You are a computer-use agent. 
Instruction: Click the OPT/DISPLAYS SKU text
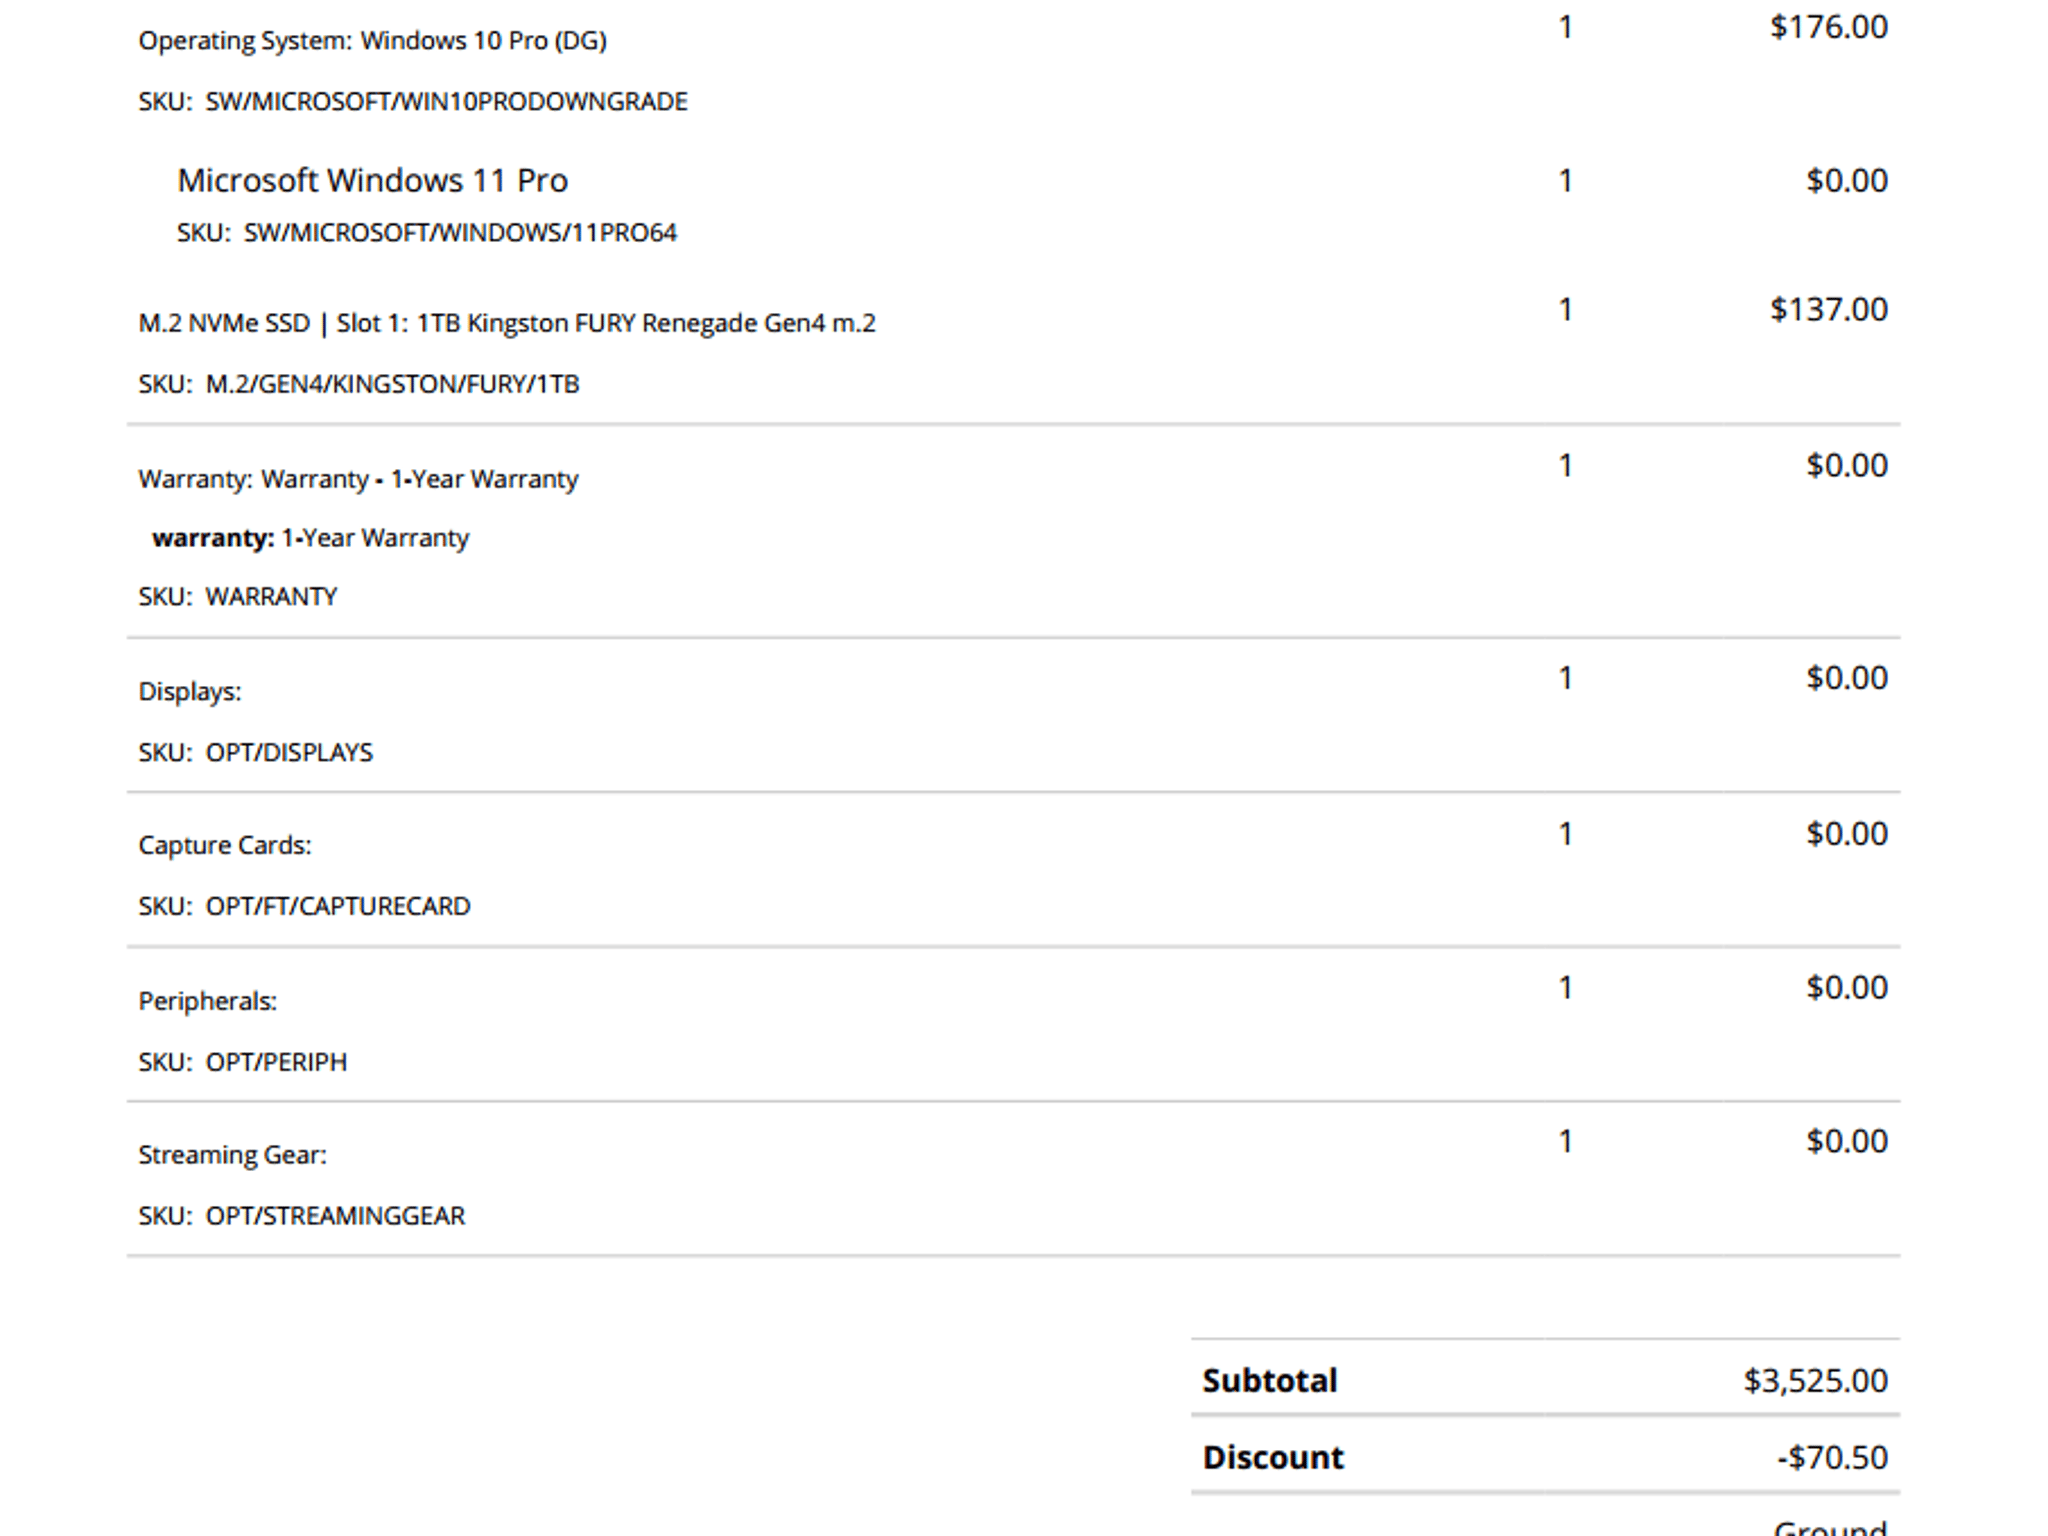tap(289, 753)
